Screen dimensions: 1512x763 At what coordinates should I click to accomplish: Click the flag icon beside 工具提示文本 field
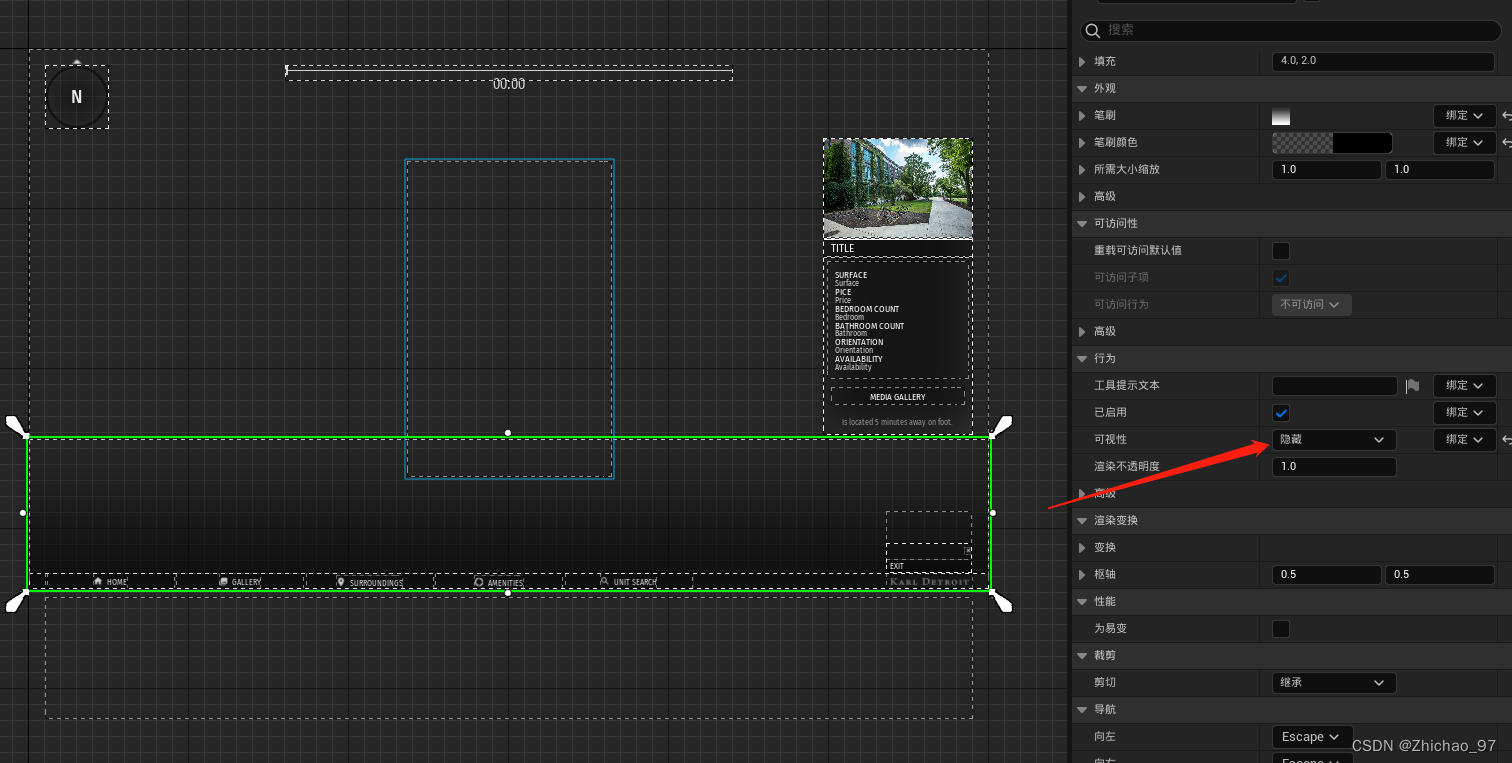[x=1413, y=385]
